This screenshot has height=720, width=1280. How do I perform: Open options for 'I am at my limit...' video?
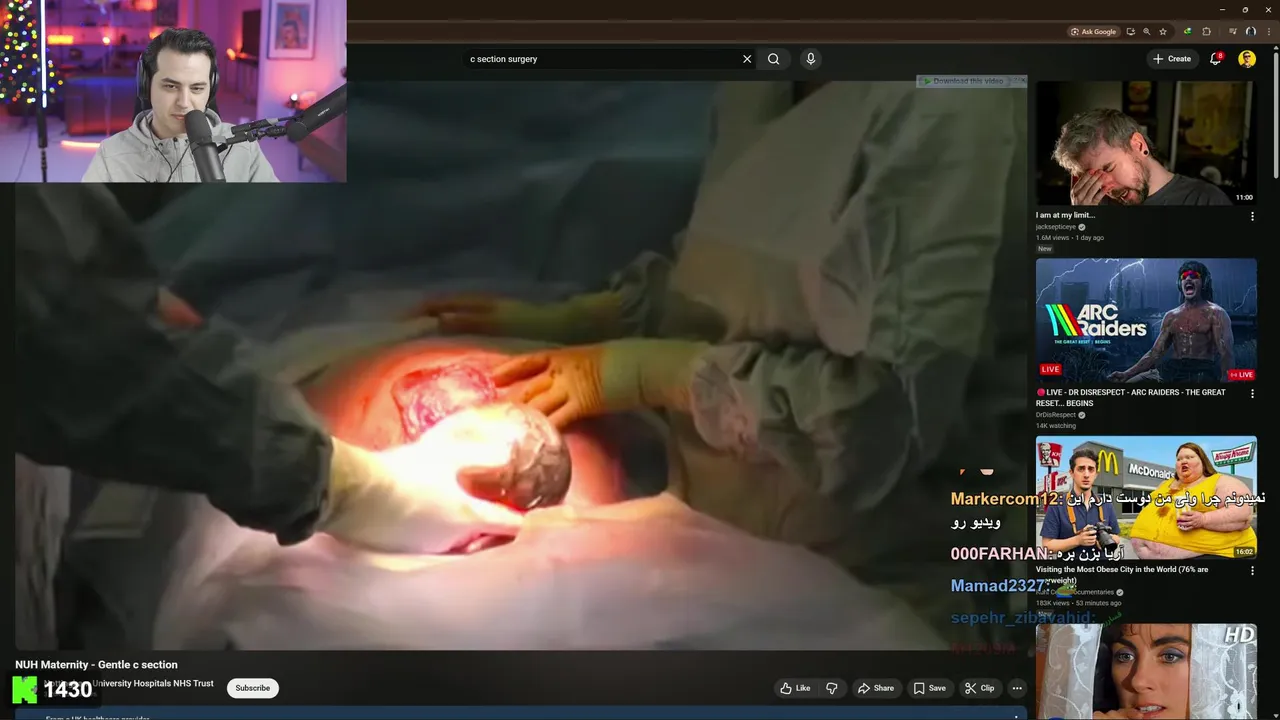(1252, 216)
